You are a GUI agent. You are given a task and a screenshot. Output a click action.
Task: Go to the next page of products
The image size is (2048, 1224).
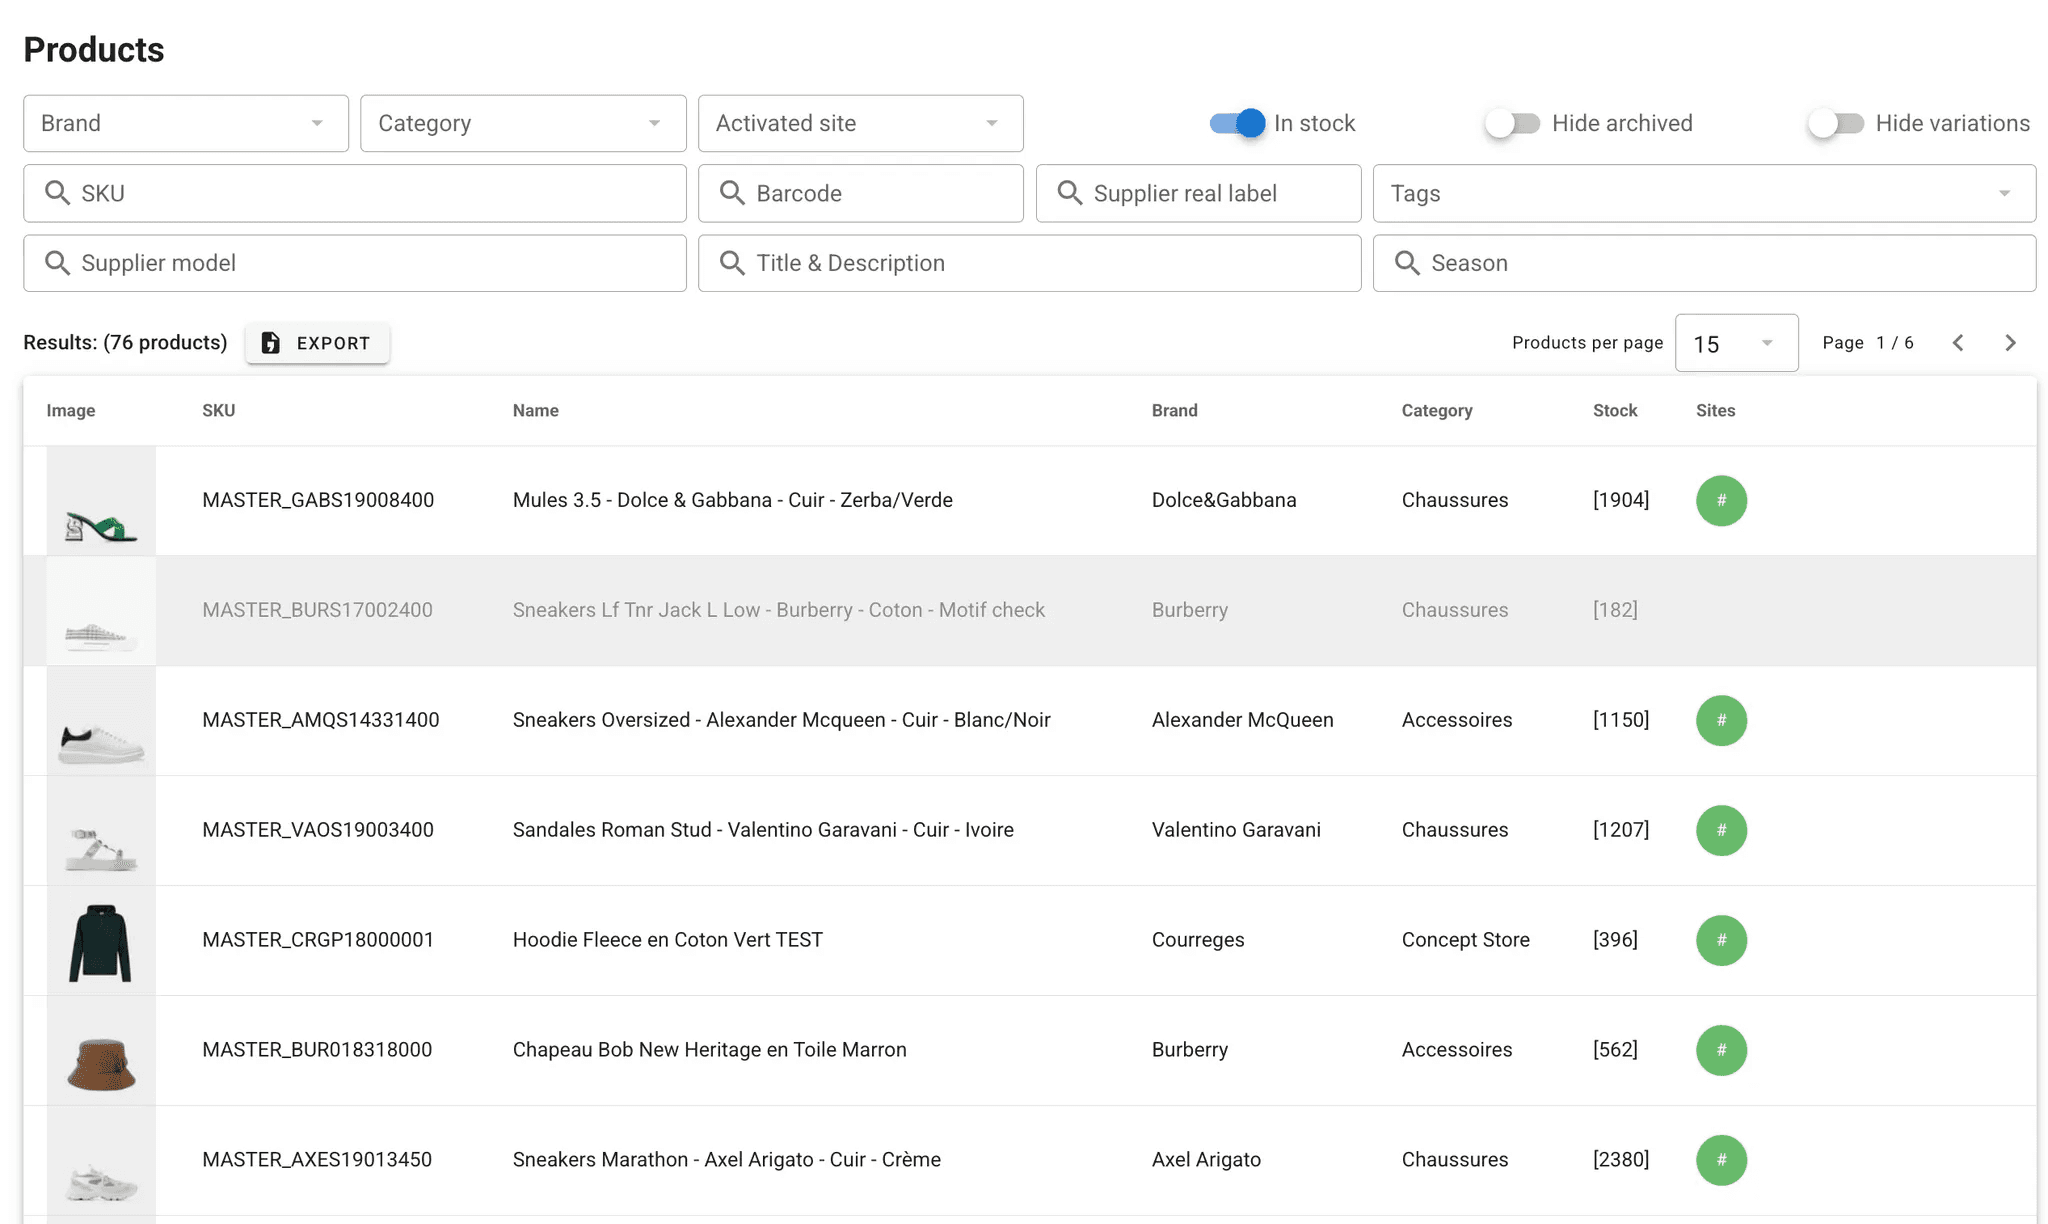click(x=2010, y=343)
